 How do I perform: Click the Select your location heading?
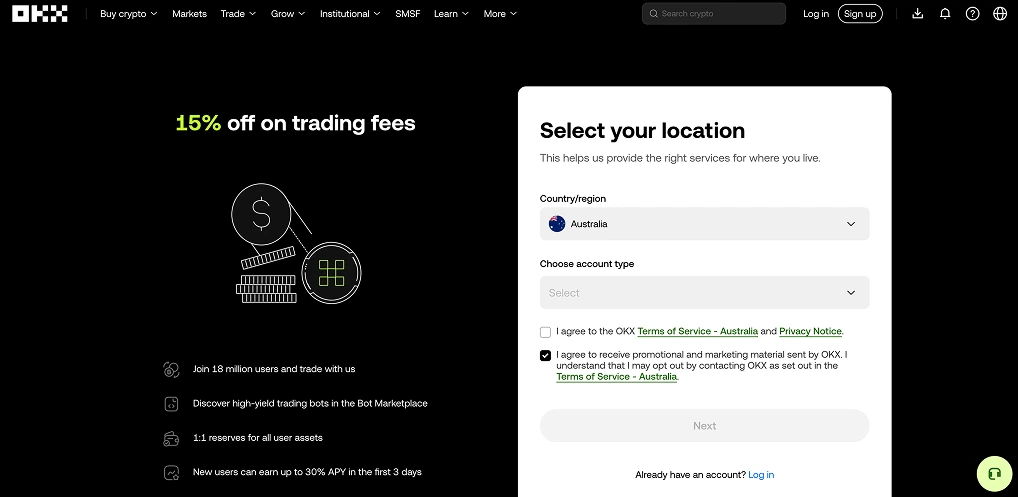tap(643, 130)
